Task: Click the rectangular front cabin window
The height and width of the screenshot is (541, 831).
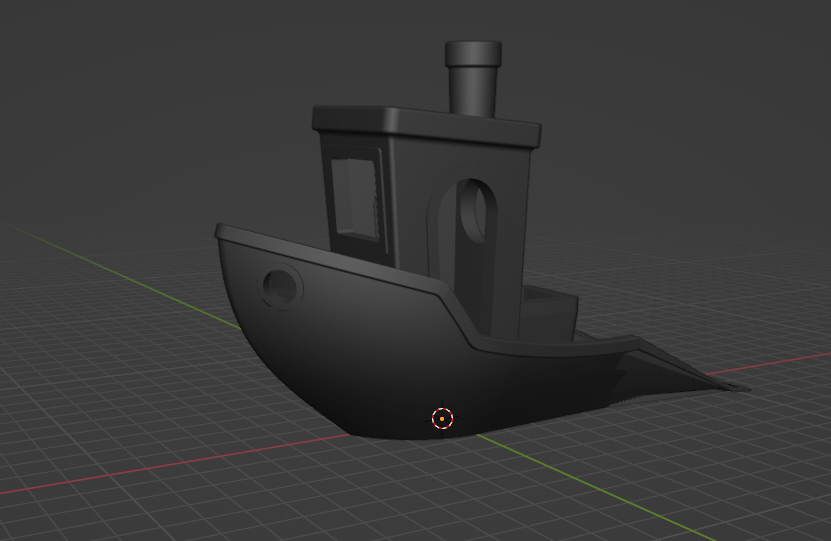Action: (x=356, y=200)
